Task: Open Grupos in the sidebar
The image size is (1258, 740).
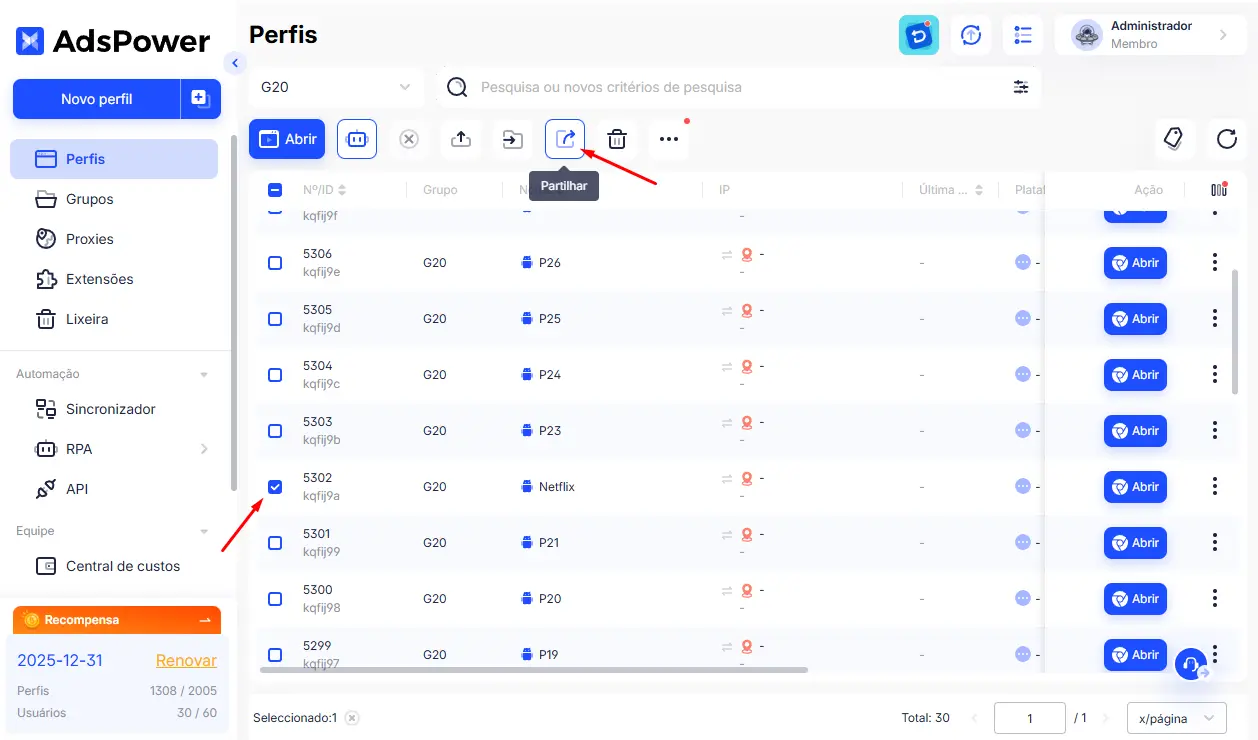Action: click(114, 199)
